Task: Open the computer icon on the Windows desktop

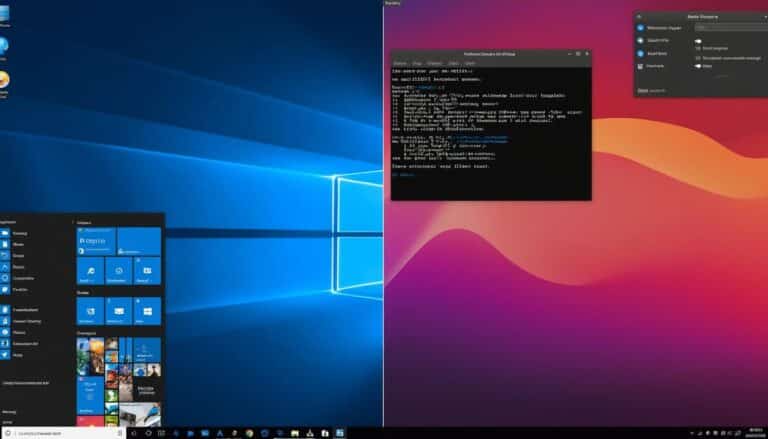Action: point(4,14)
